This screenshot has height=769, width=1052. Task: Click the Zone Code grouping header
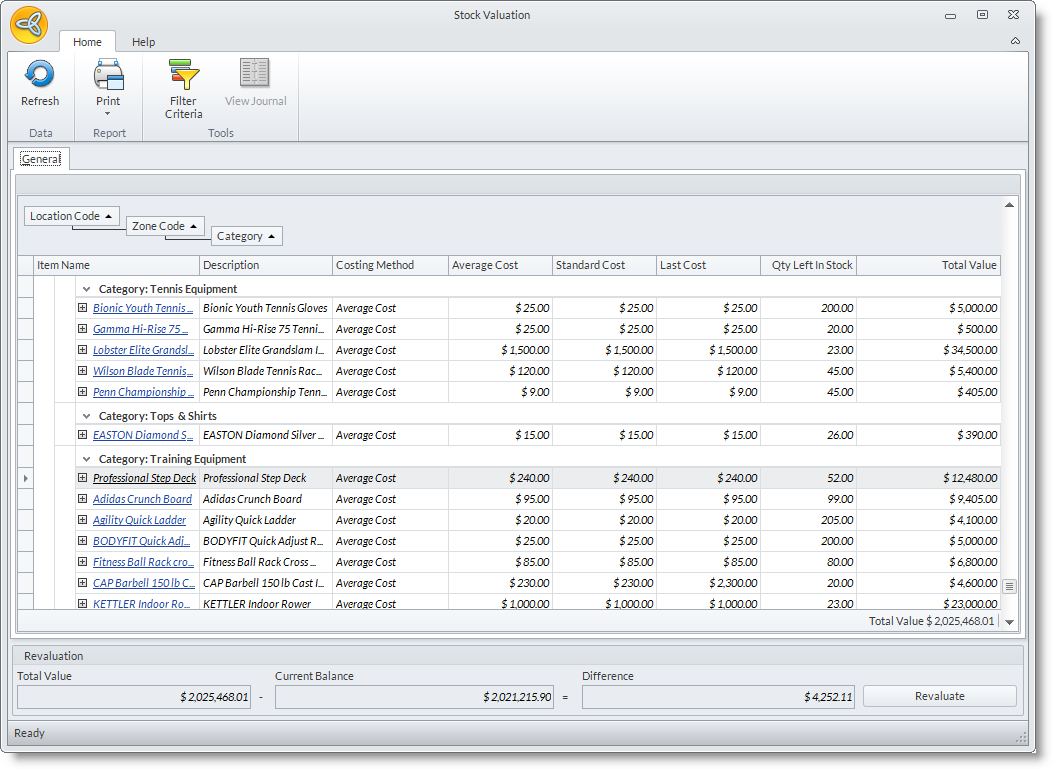[x=165, y=226]
